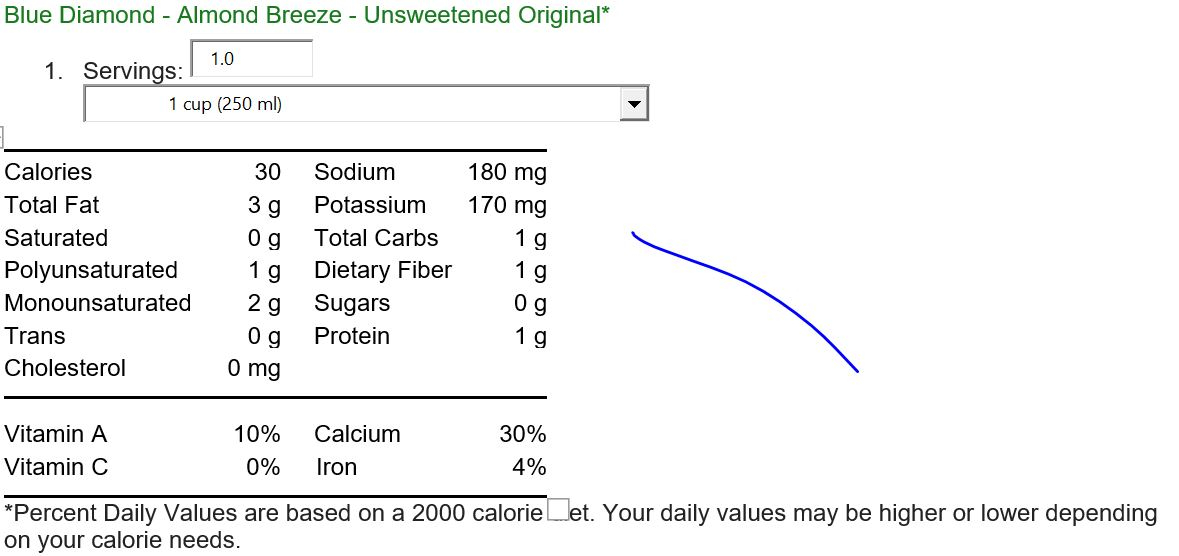Select the Total Carbs label

[376, 238]
